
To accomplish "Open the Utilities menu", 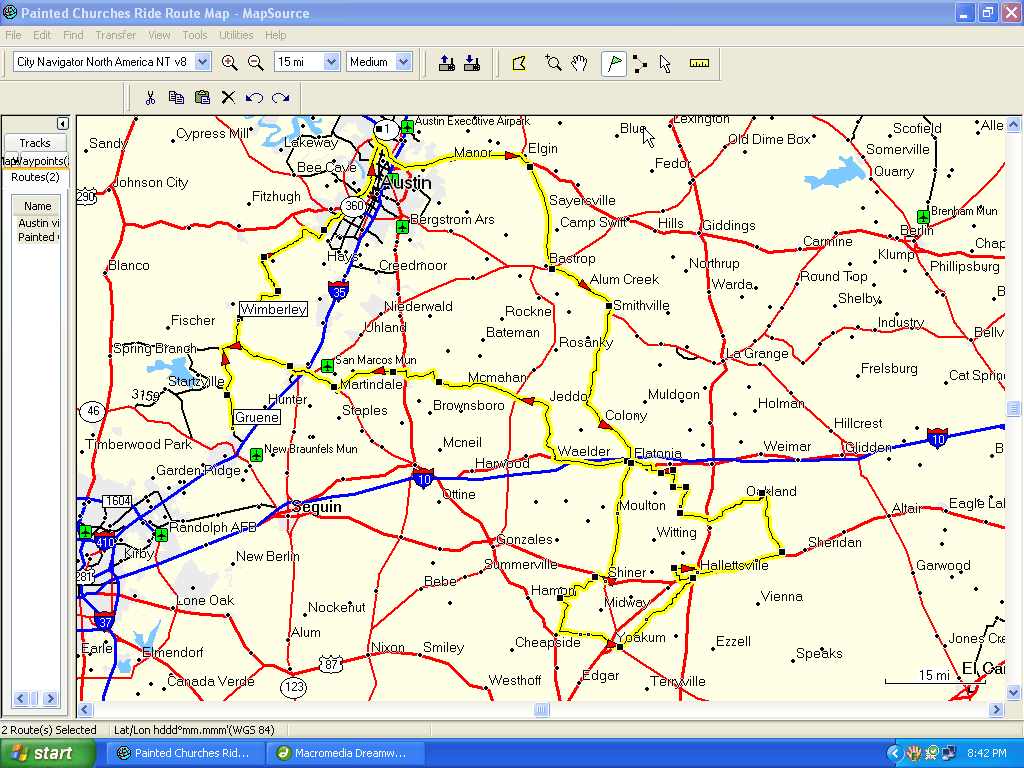I will (236, 35).
